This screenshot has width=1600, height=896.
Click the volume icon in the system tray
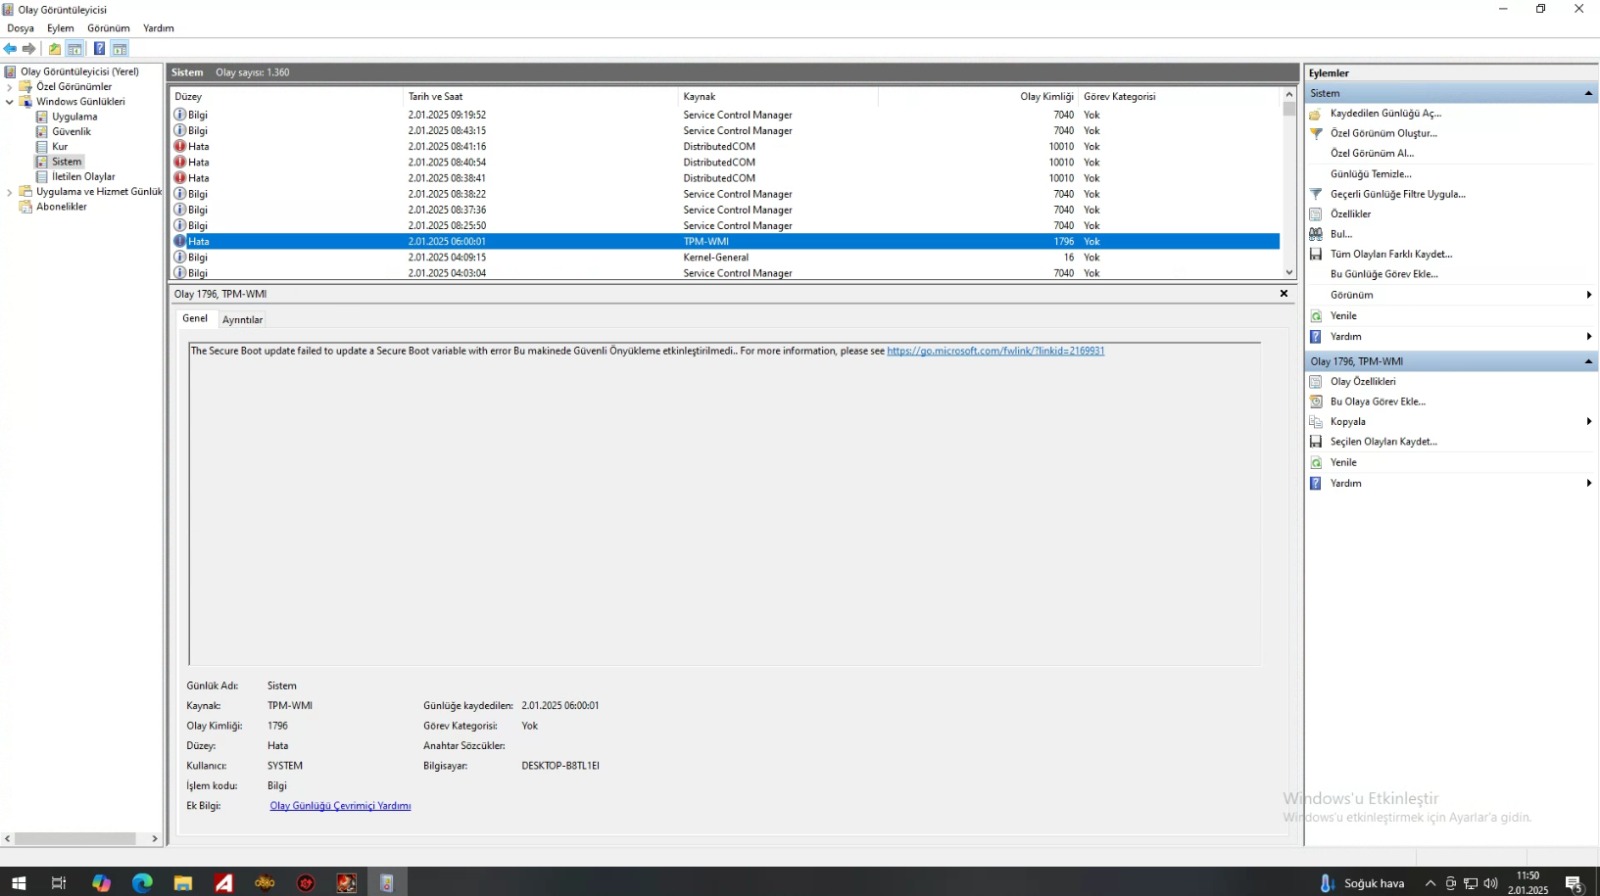(1491, 883)
